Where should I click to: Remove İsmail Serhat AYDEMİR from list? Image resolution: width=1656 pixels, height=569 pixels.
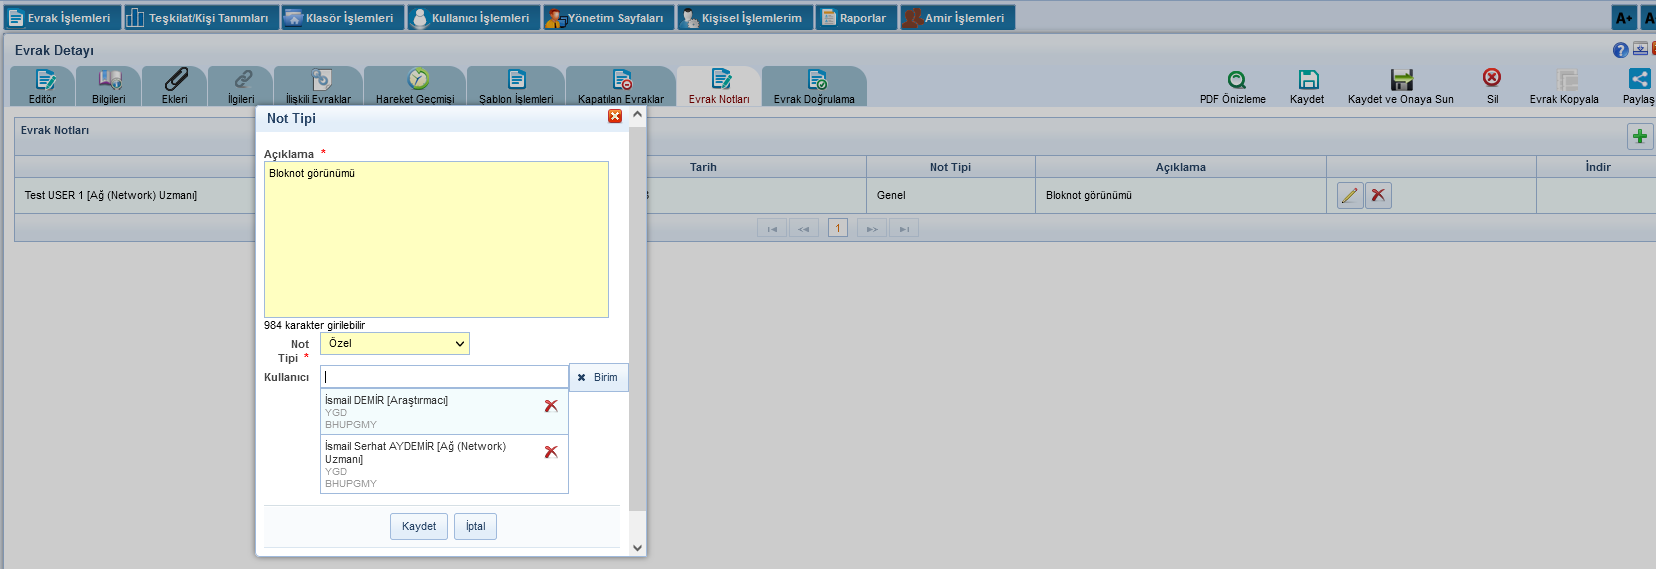[x=551, y=452]
